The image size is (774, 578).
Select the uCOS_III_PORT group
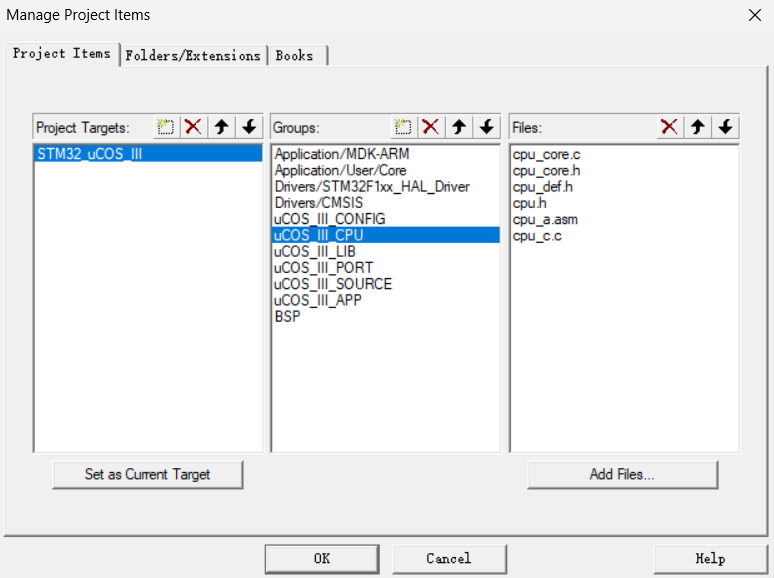(386, 268)
